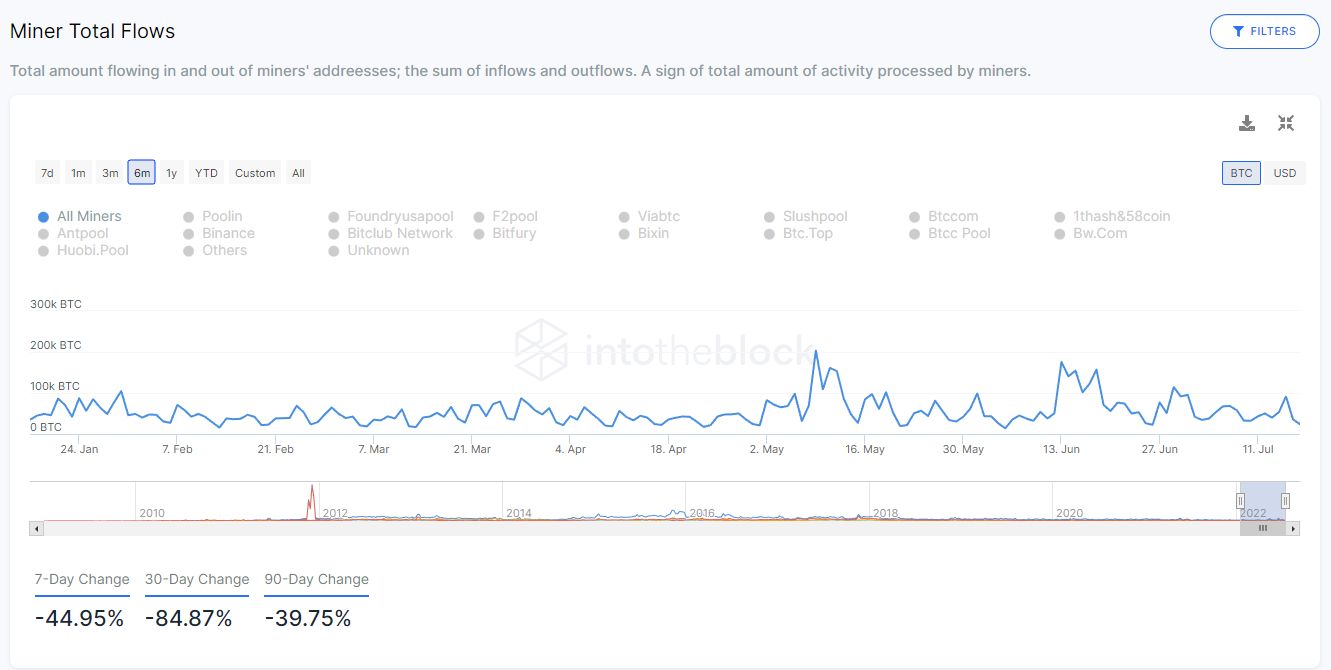
Task: Click the right range handle in navigator
Action: point(1286,501)
